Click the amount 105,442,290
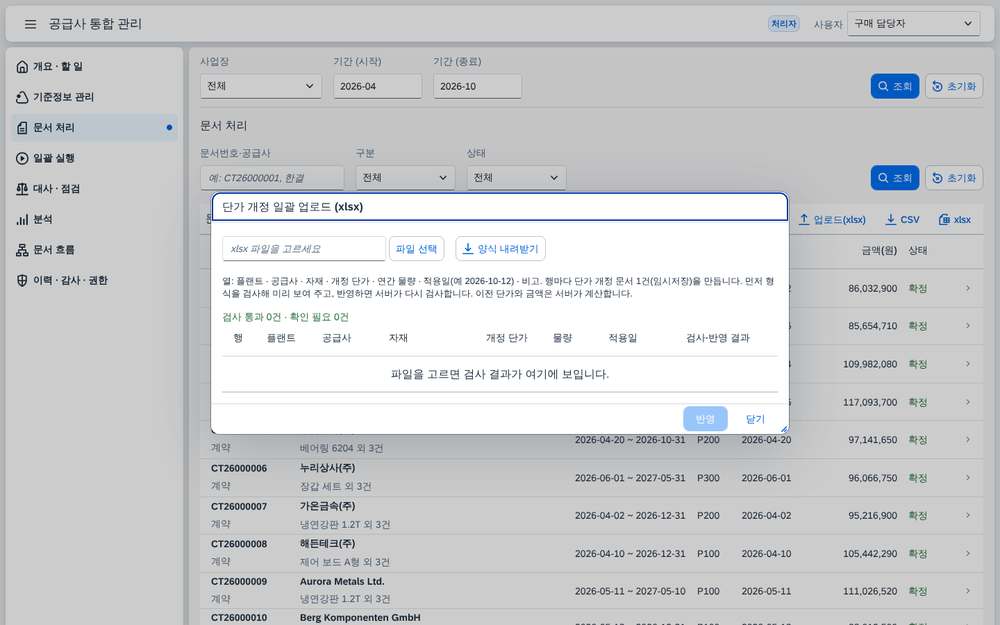The width and height of the screenshot is (1000, 625). pos(870,554)
